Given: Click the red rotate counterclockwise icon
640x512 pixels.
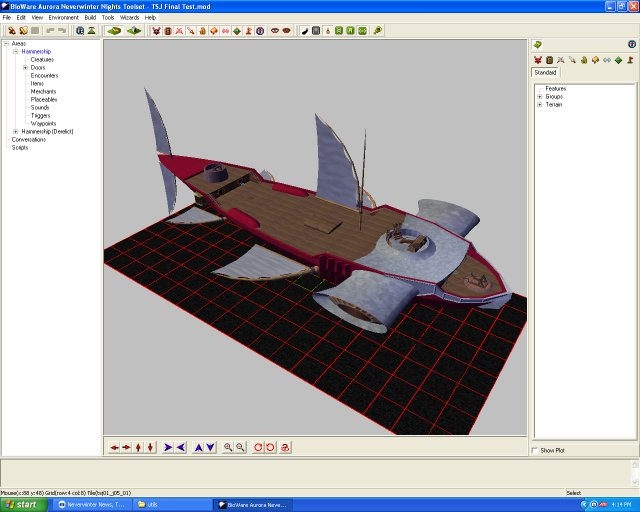Looking at the screenshot, I should pyautogui.click(x=259, y=447).
